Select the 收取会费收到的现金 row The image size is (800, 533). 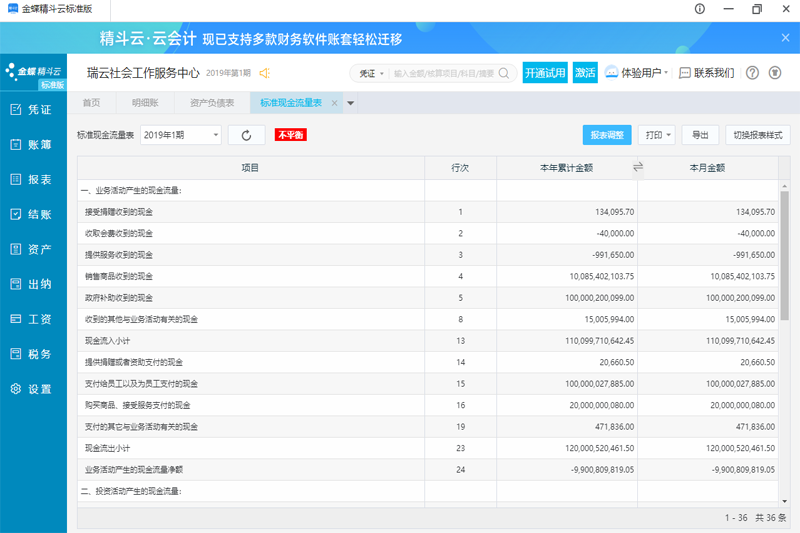428,233
